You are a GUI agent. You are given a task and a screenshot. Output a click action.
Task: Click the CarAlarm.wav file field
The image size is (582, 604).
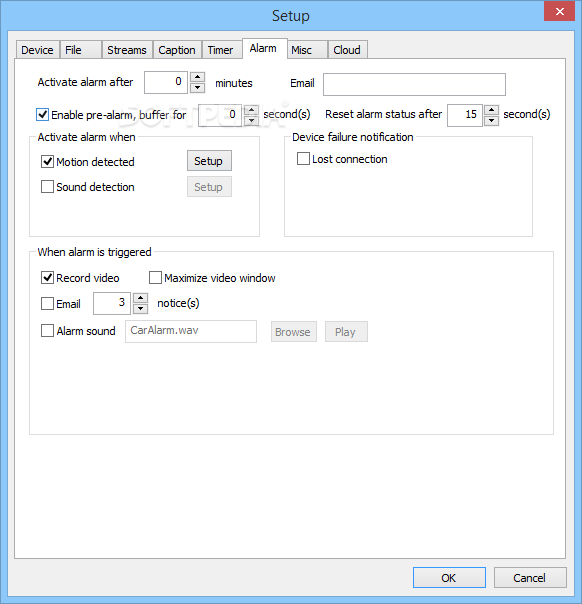pos(191,331)
